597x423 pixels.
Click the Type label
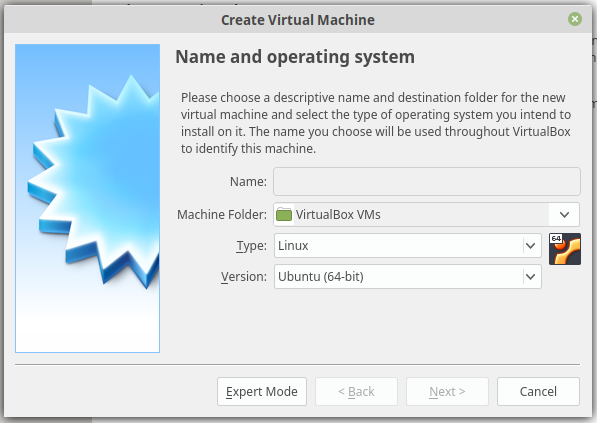click(x=251, y=246)
